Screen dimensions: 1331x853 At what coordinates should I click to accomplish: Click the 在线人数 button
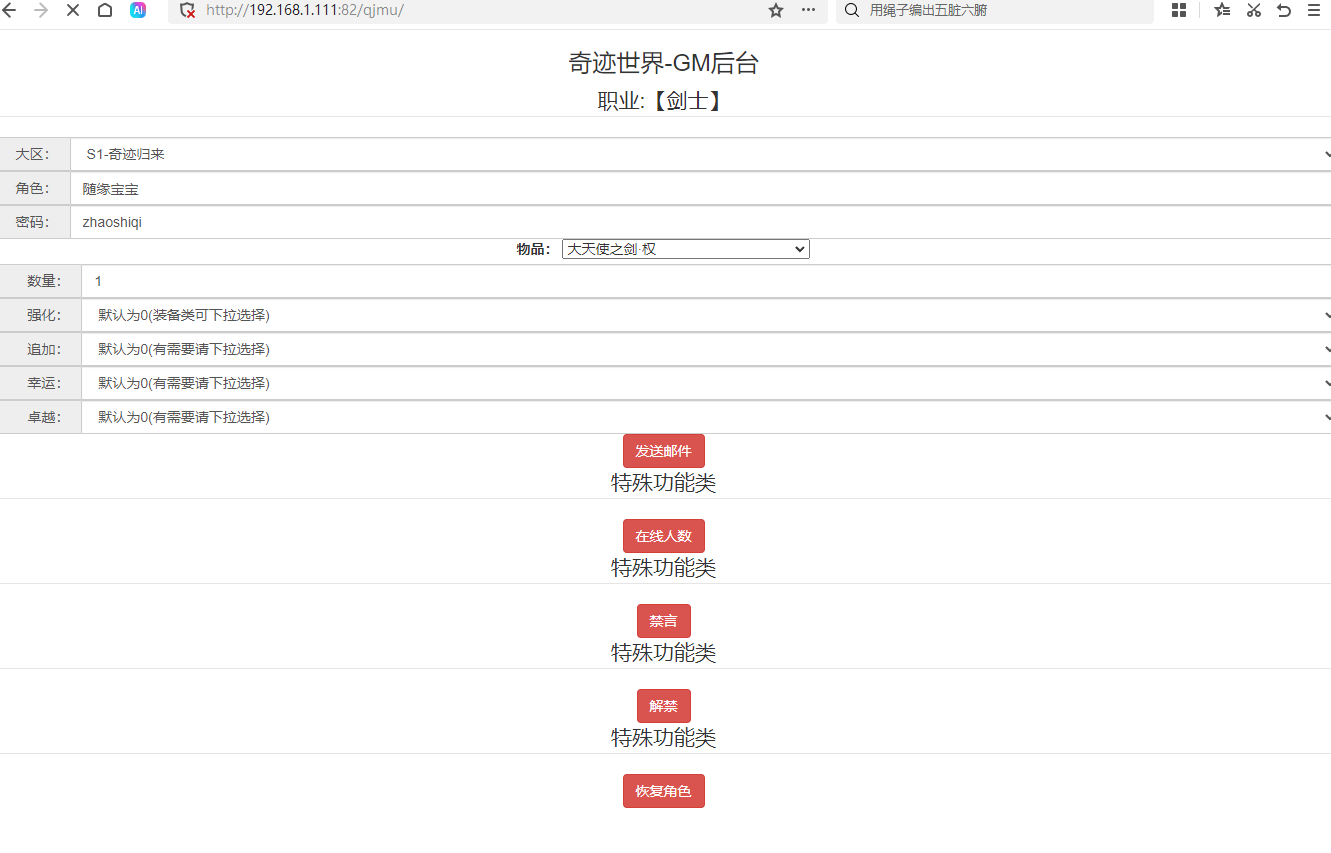pos(663,536)
